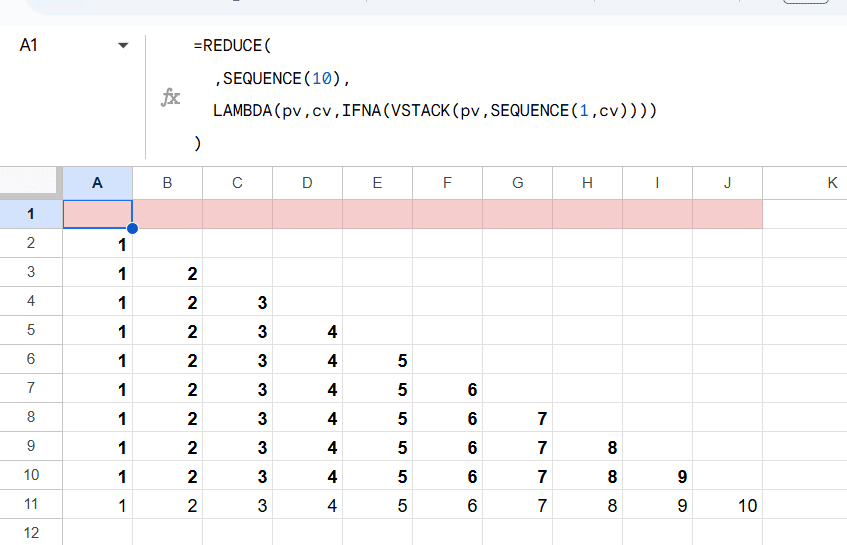Click the highlighted empty cell J1
The width and height of the screenshot is (847, 545).
[727, 214]
